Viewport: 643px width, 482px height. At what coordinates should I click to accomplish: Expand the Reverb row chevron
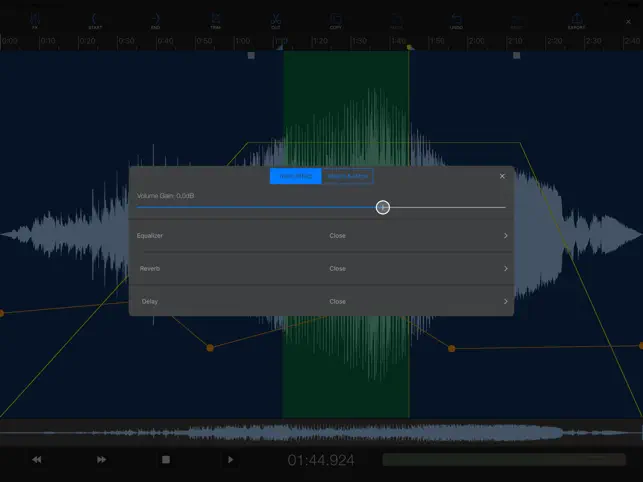tap(506, 268)
